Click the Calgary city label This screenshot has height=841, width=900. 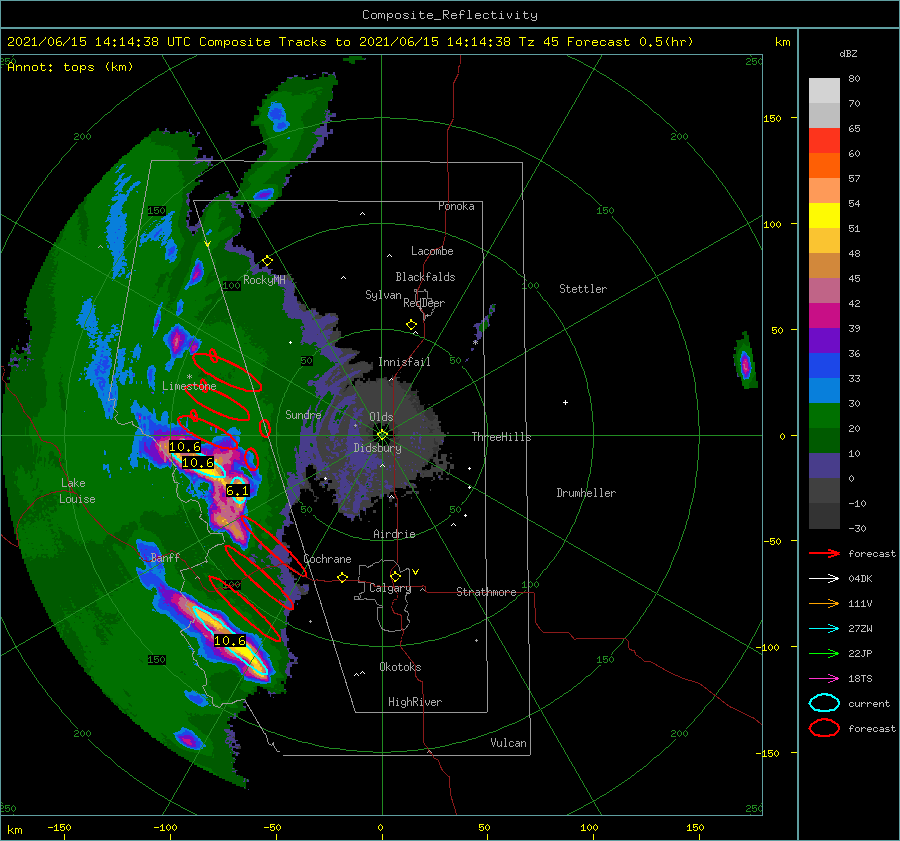pos(390,588)
